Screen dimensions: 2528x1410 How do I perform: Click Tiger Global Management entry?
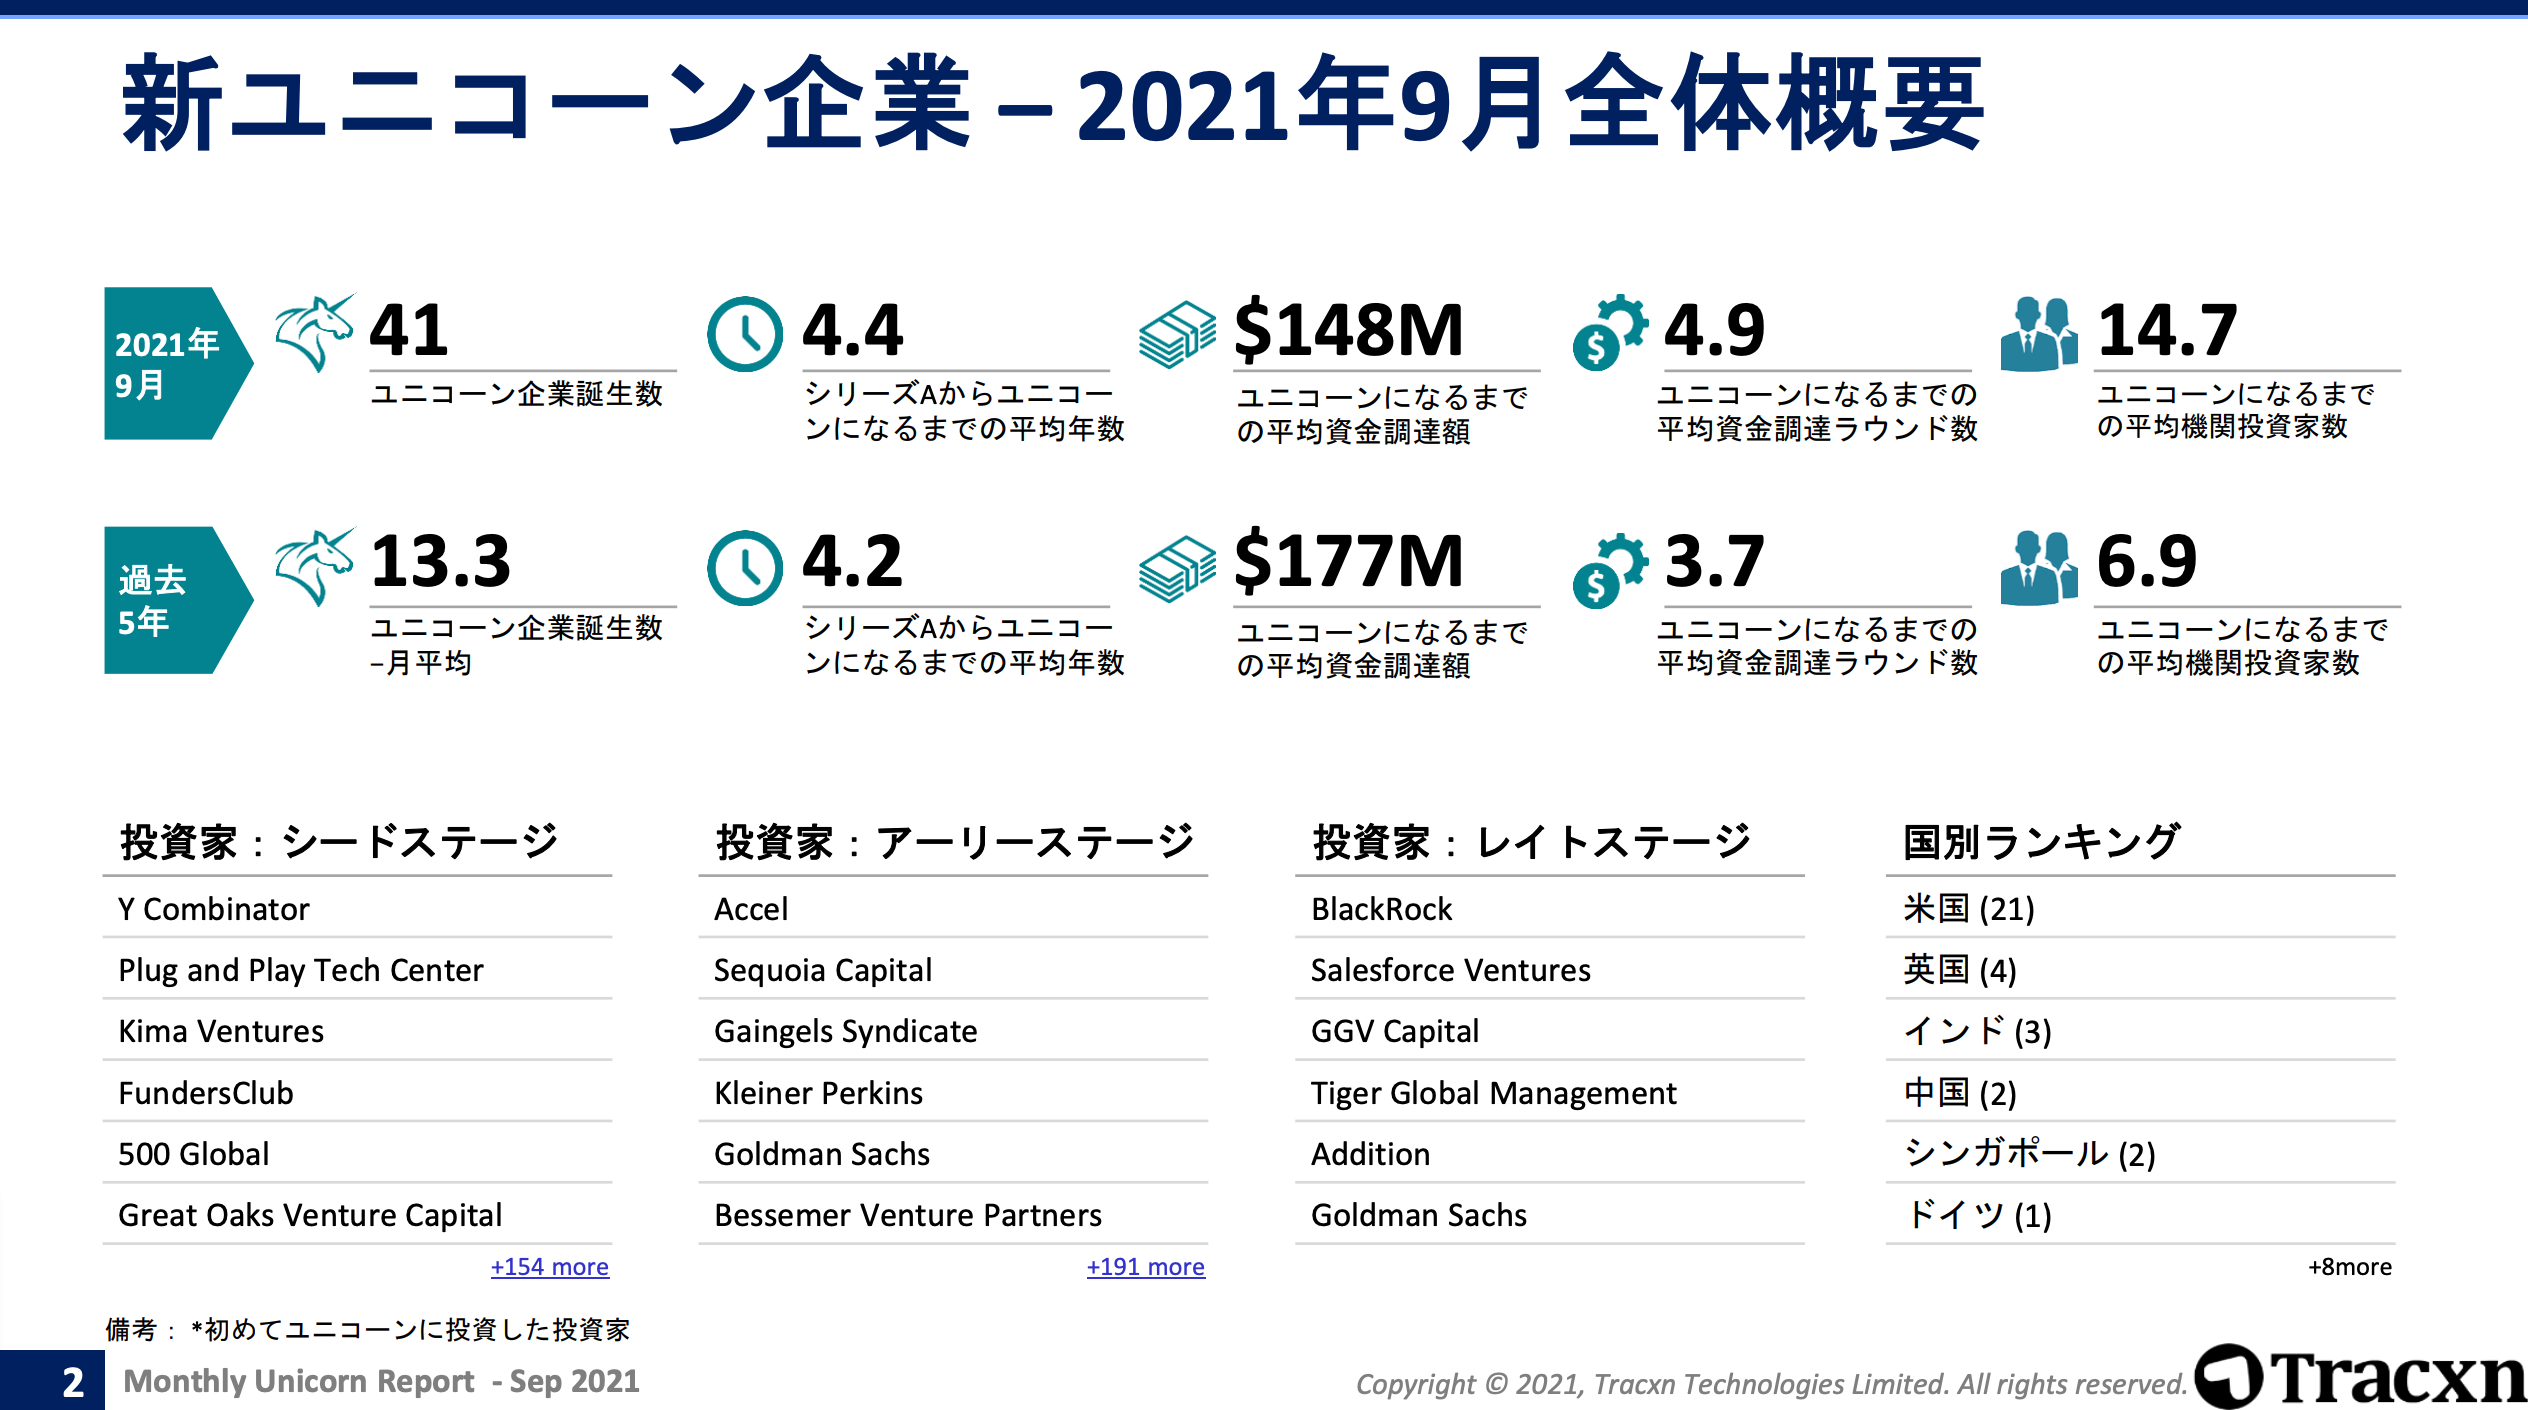coord(1493,1093)
